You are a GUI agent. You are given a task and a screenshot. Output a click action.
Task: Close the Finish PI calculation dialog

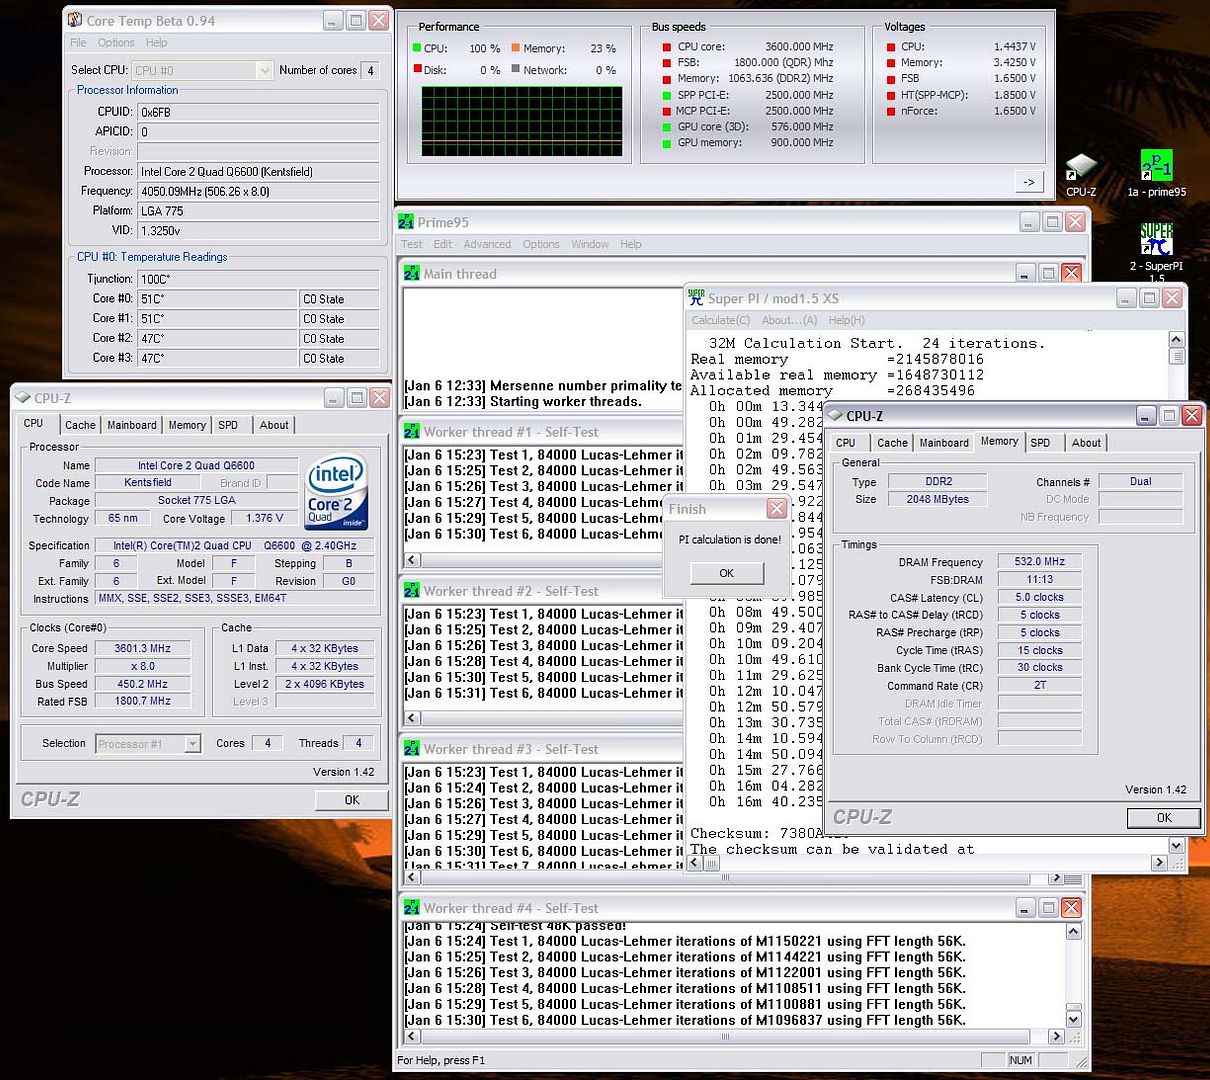point(776,509)
